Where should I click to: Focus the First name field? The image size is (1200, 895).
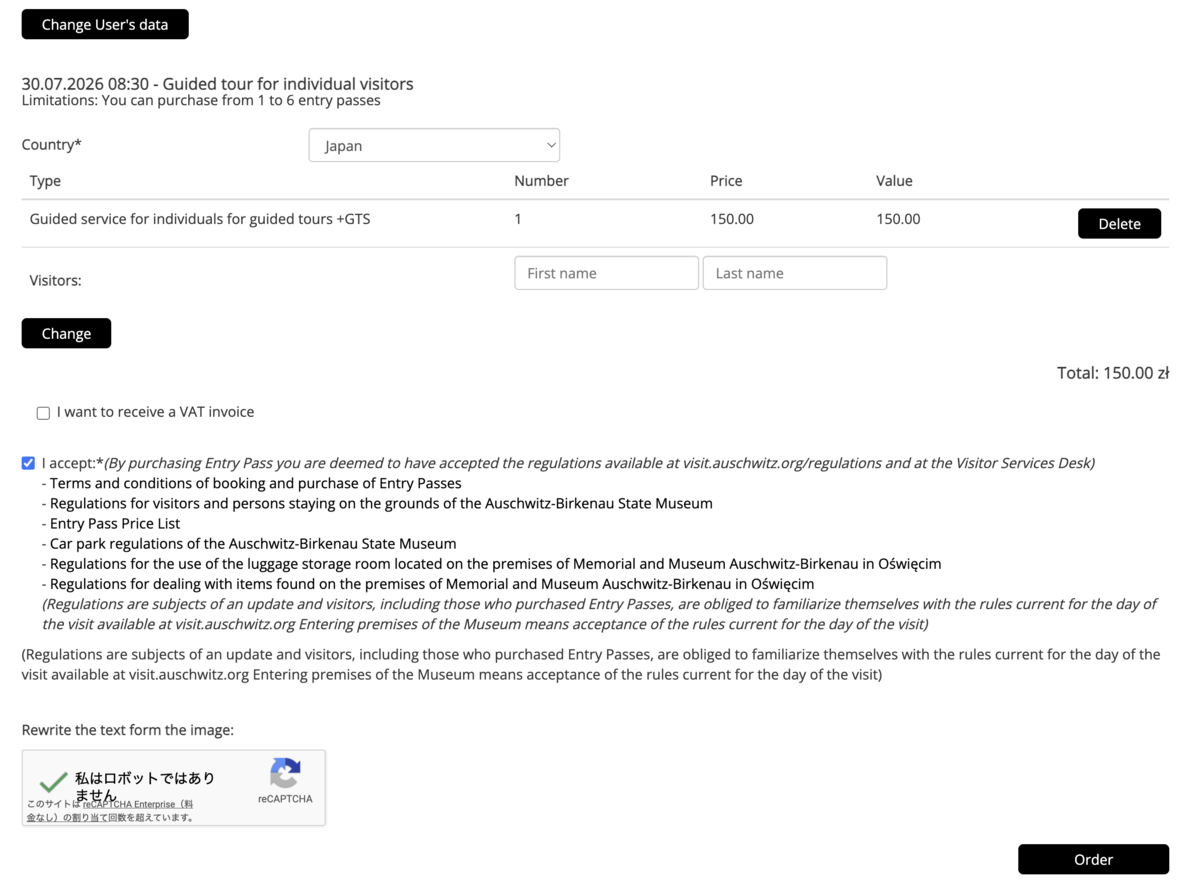pyautogui.click(x=606, y=273)
